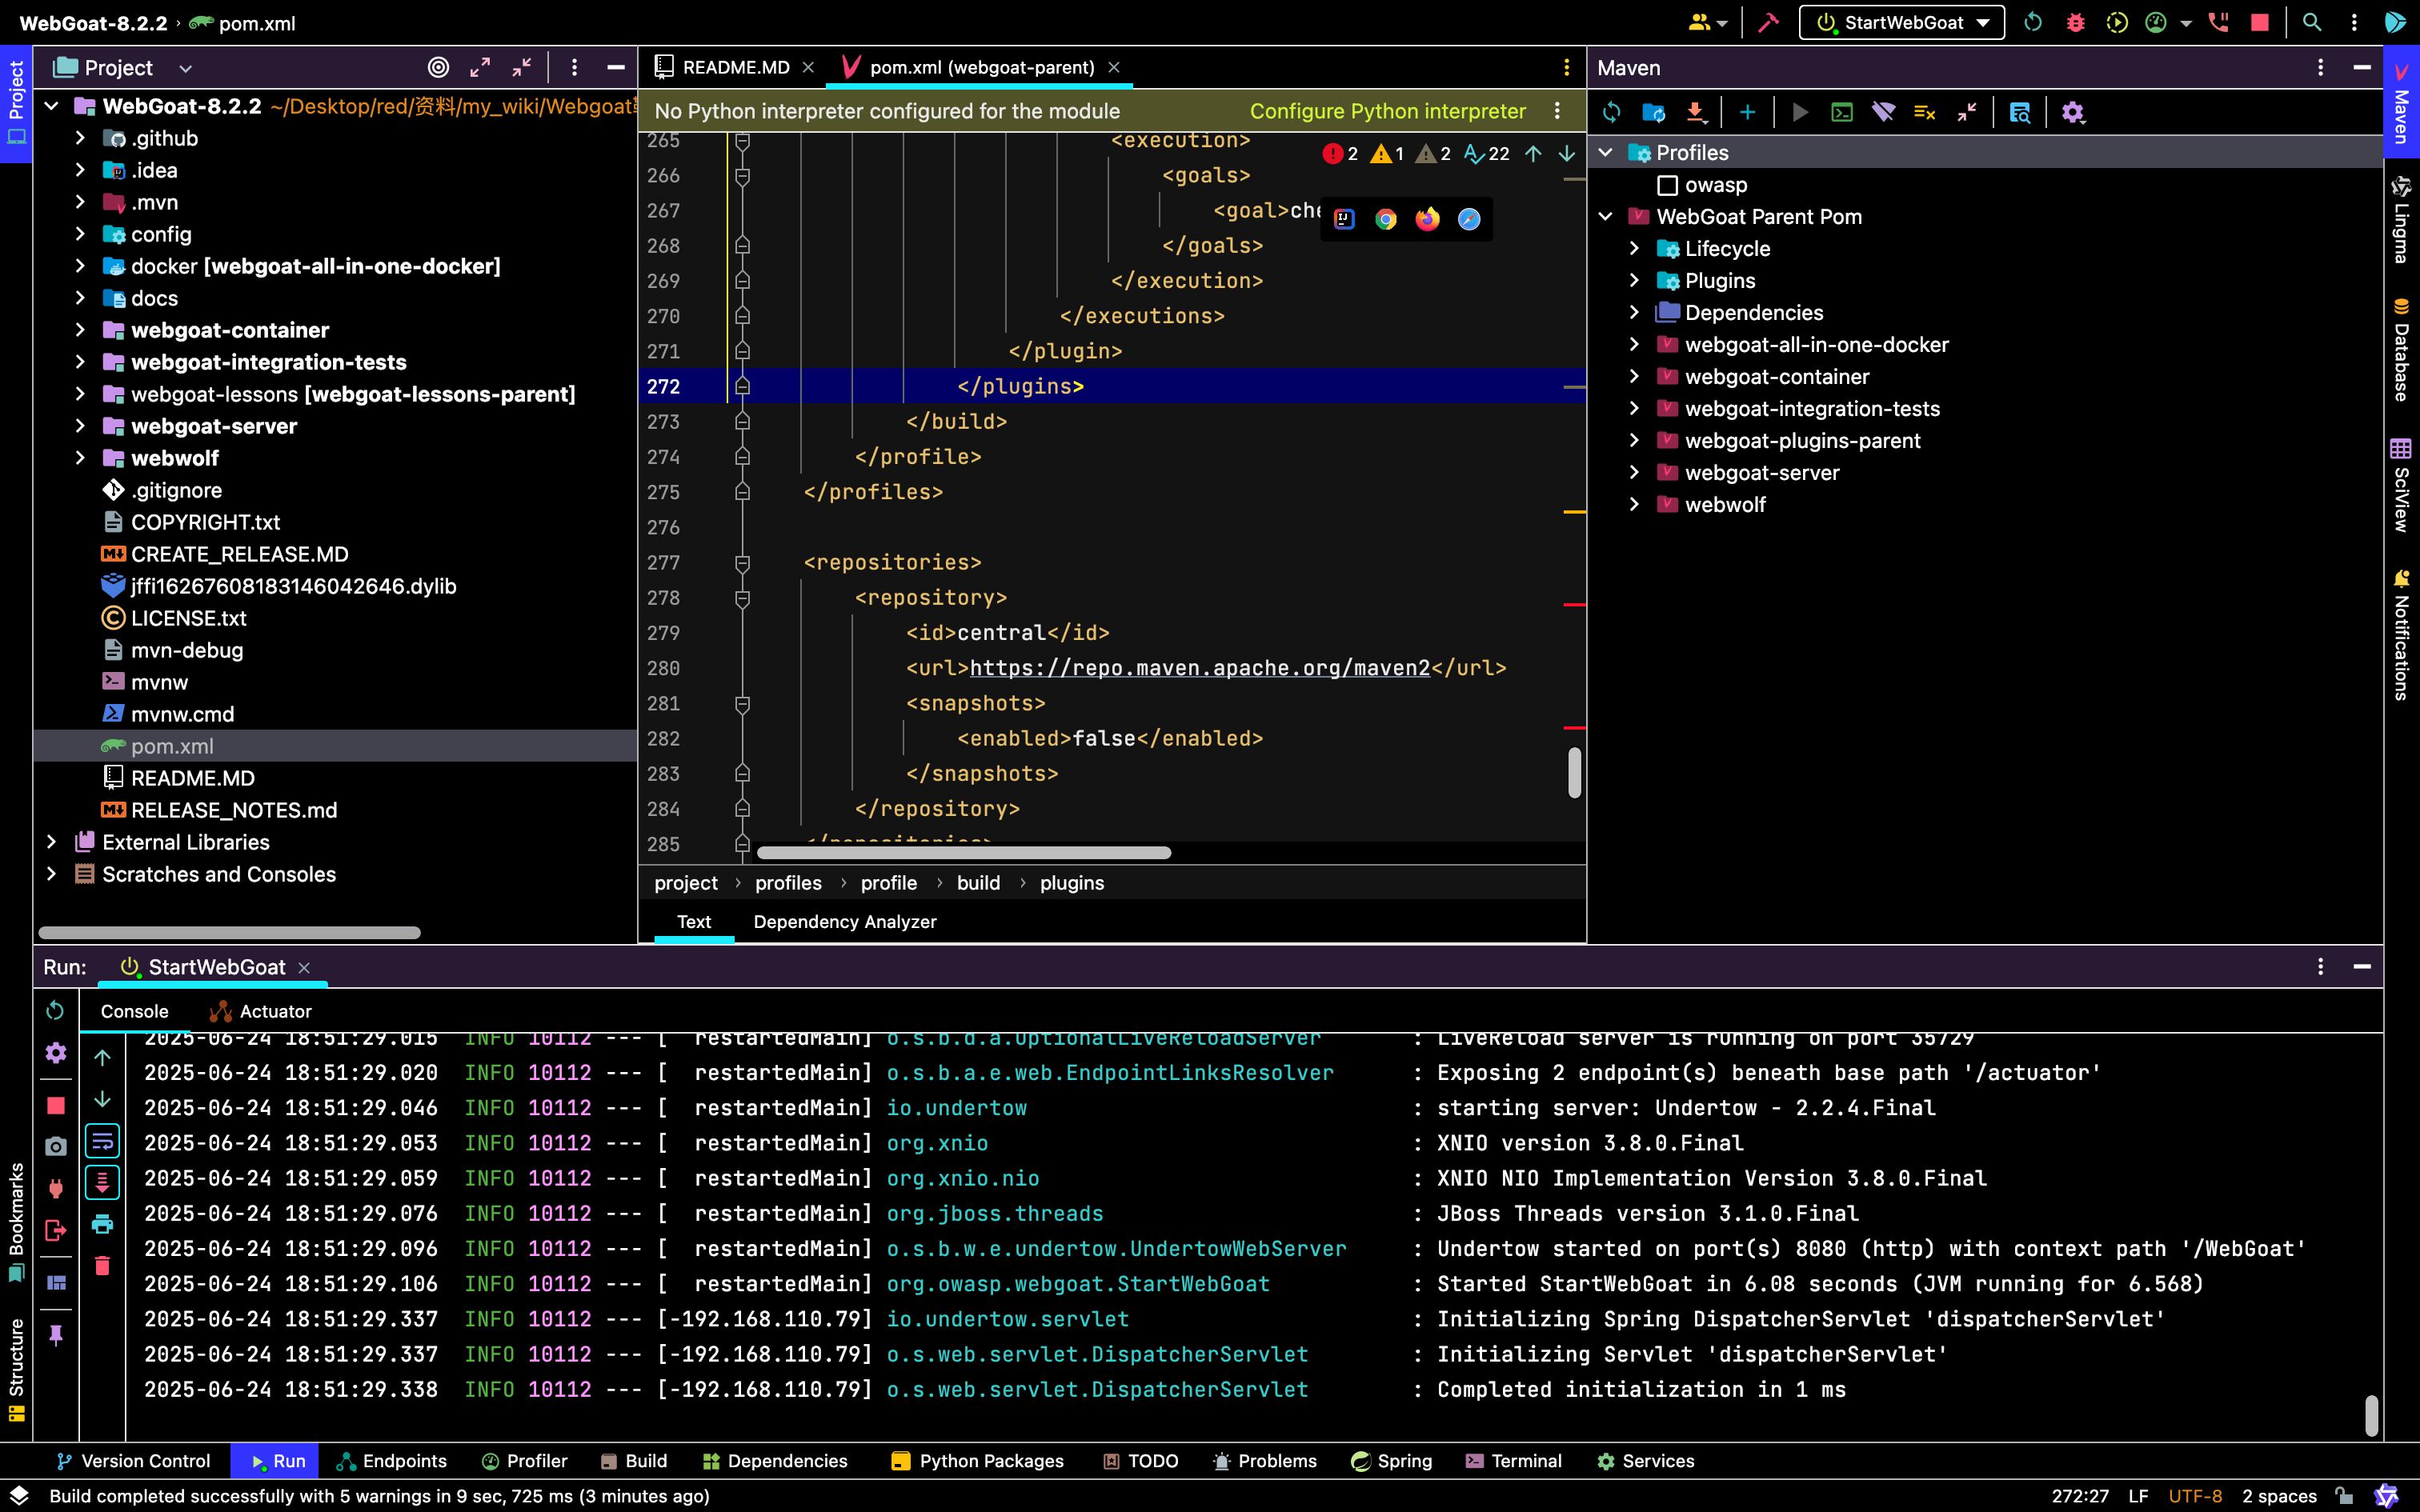
Task: Click Select Opened File target icon
Action: 438,68
